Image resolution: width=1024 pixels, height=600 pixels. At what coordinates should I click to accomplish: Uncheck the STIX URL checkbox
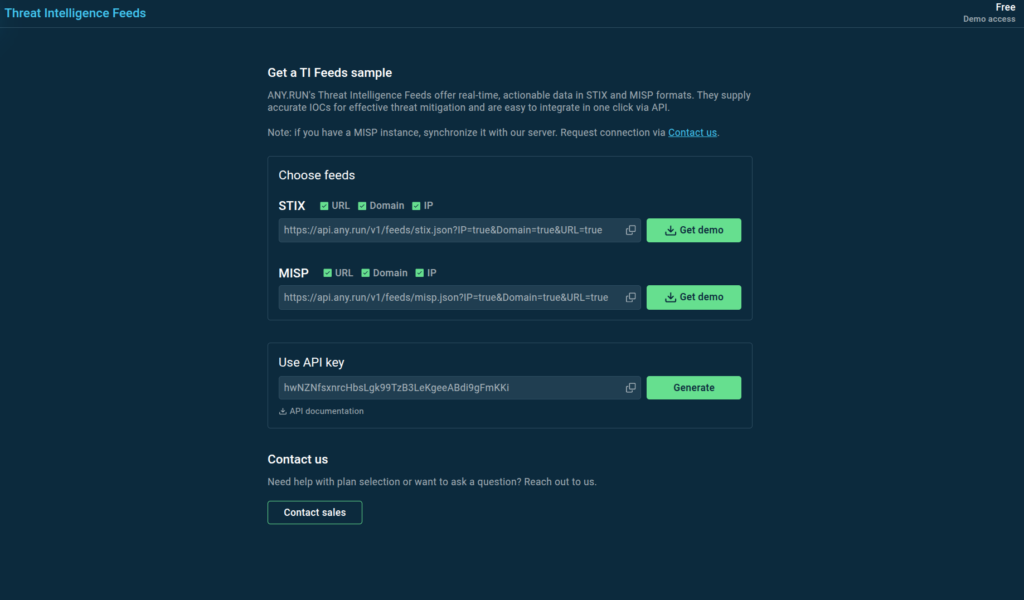pyautogui.click(x=324, y=206)
